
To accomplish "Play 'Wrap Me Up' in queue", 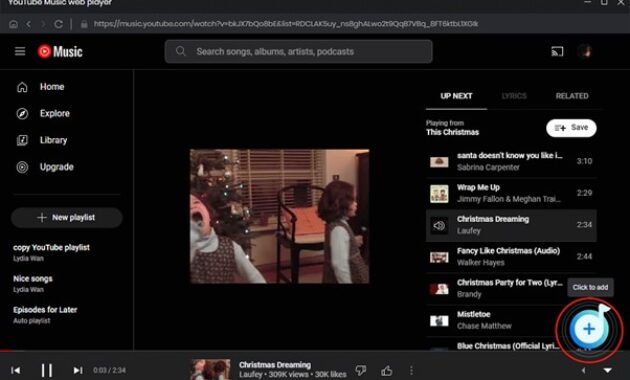I will click(x=511, y=193).
